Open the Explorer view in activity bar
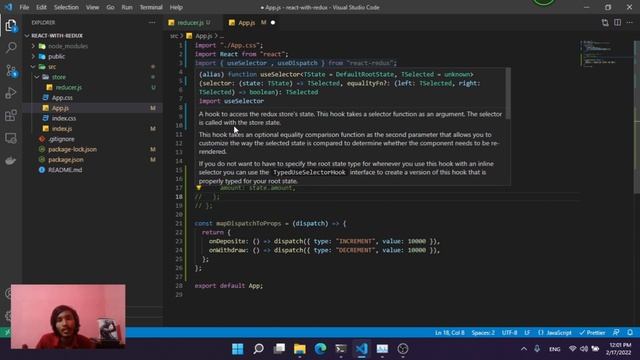The width and height of the screenshot is (640, 360). 11,25
